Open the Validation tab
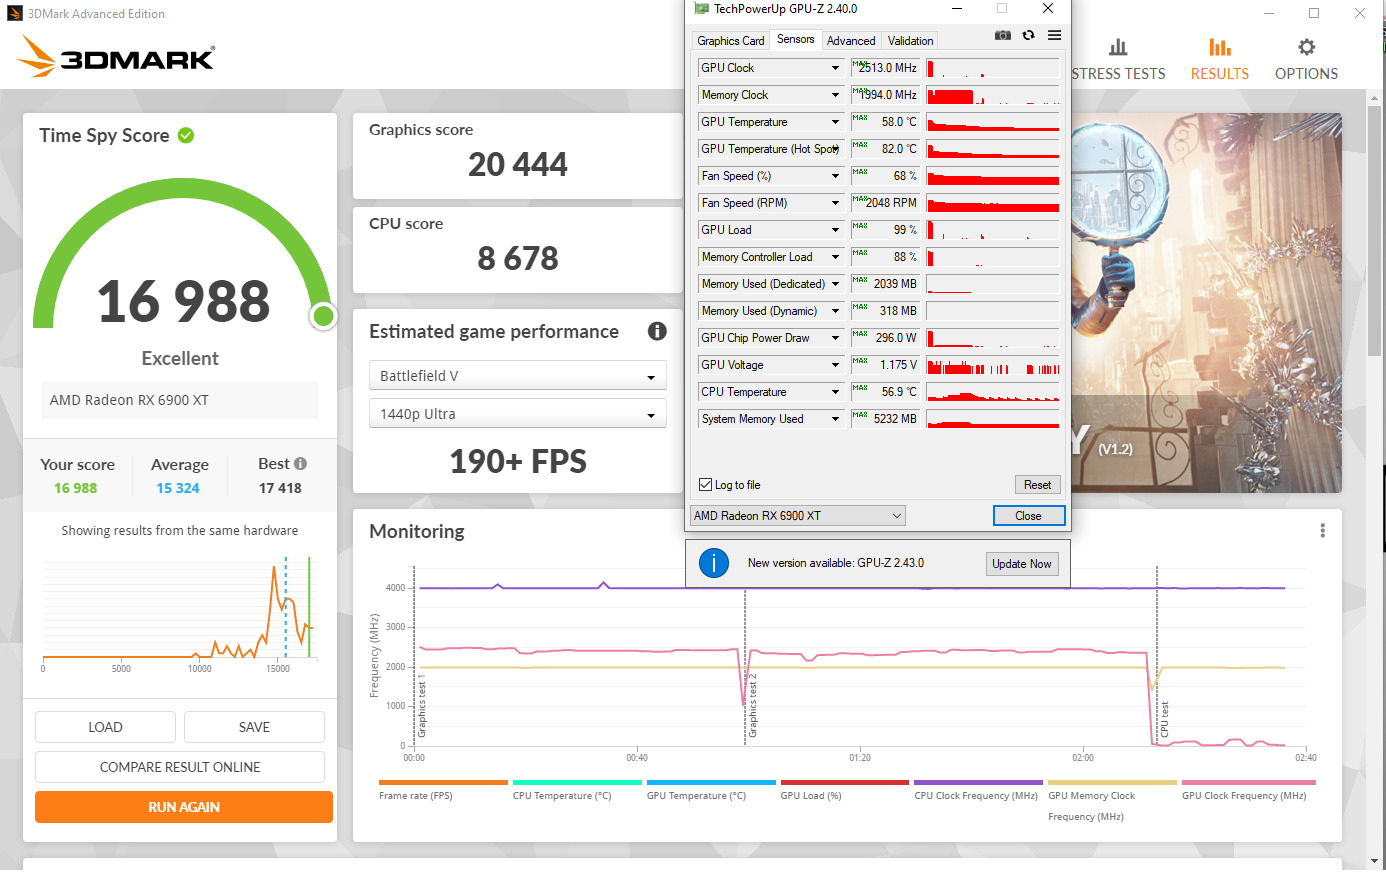 [911, 41]
